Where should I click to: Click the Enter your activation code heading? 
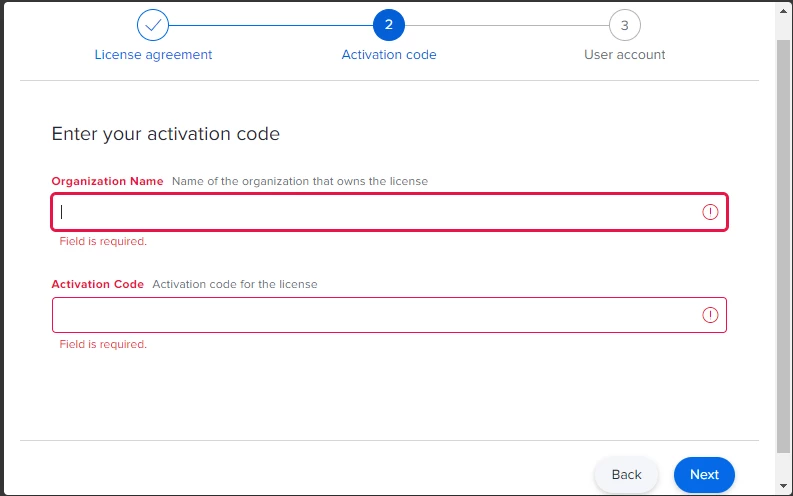(x=165, y=134)
